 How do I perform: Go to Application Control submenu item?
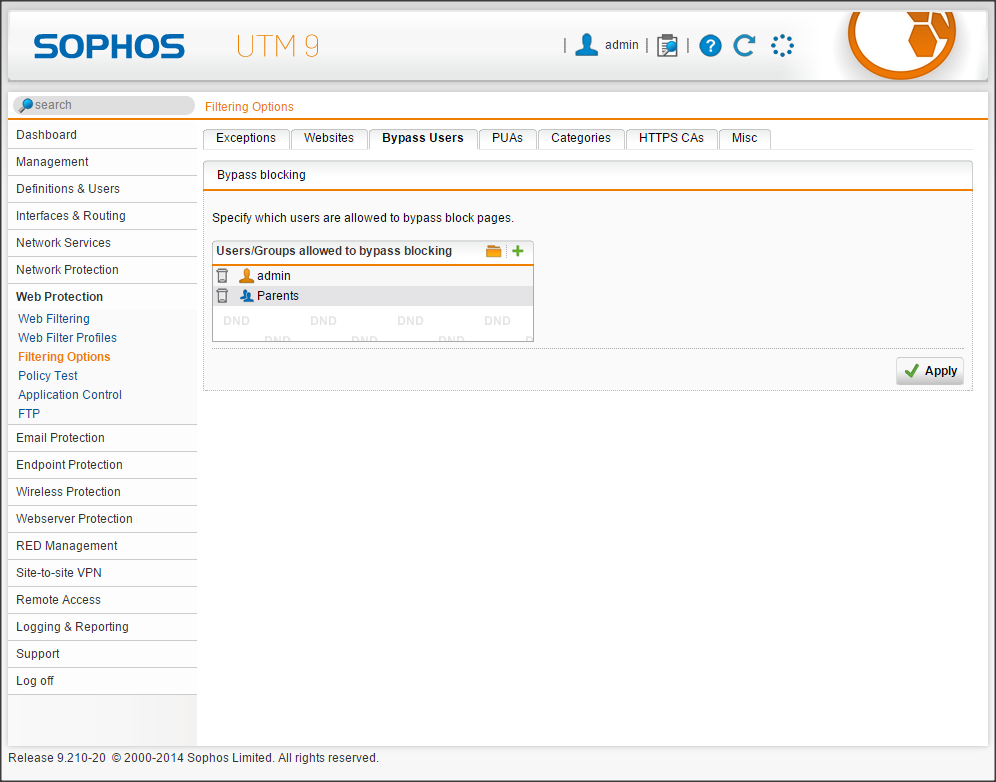point(70,395)
